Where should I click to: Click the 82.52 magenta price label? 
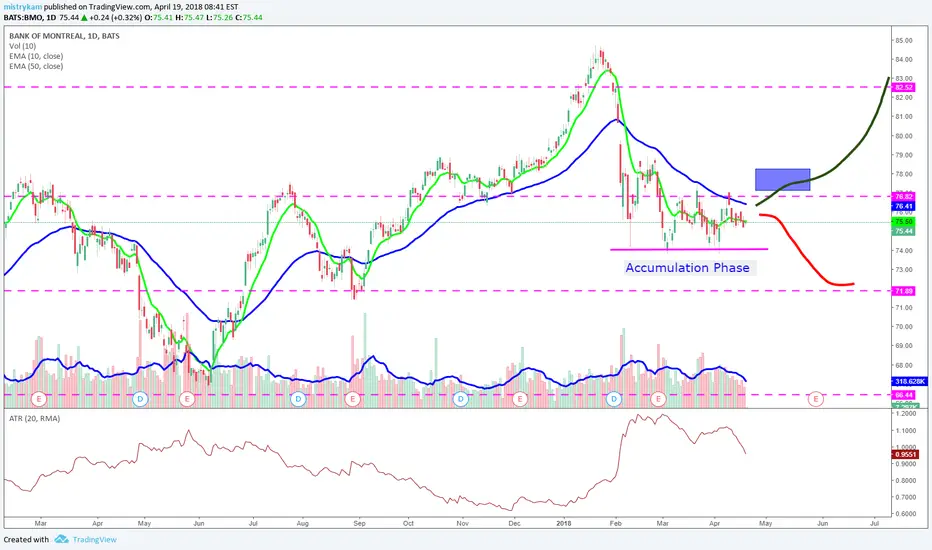pos(904,87)
